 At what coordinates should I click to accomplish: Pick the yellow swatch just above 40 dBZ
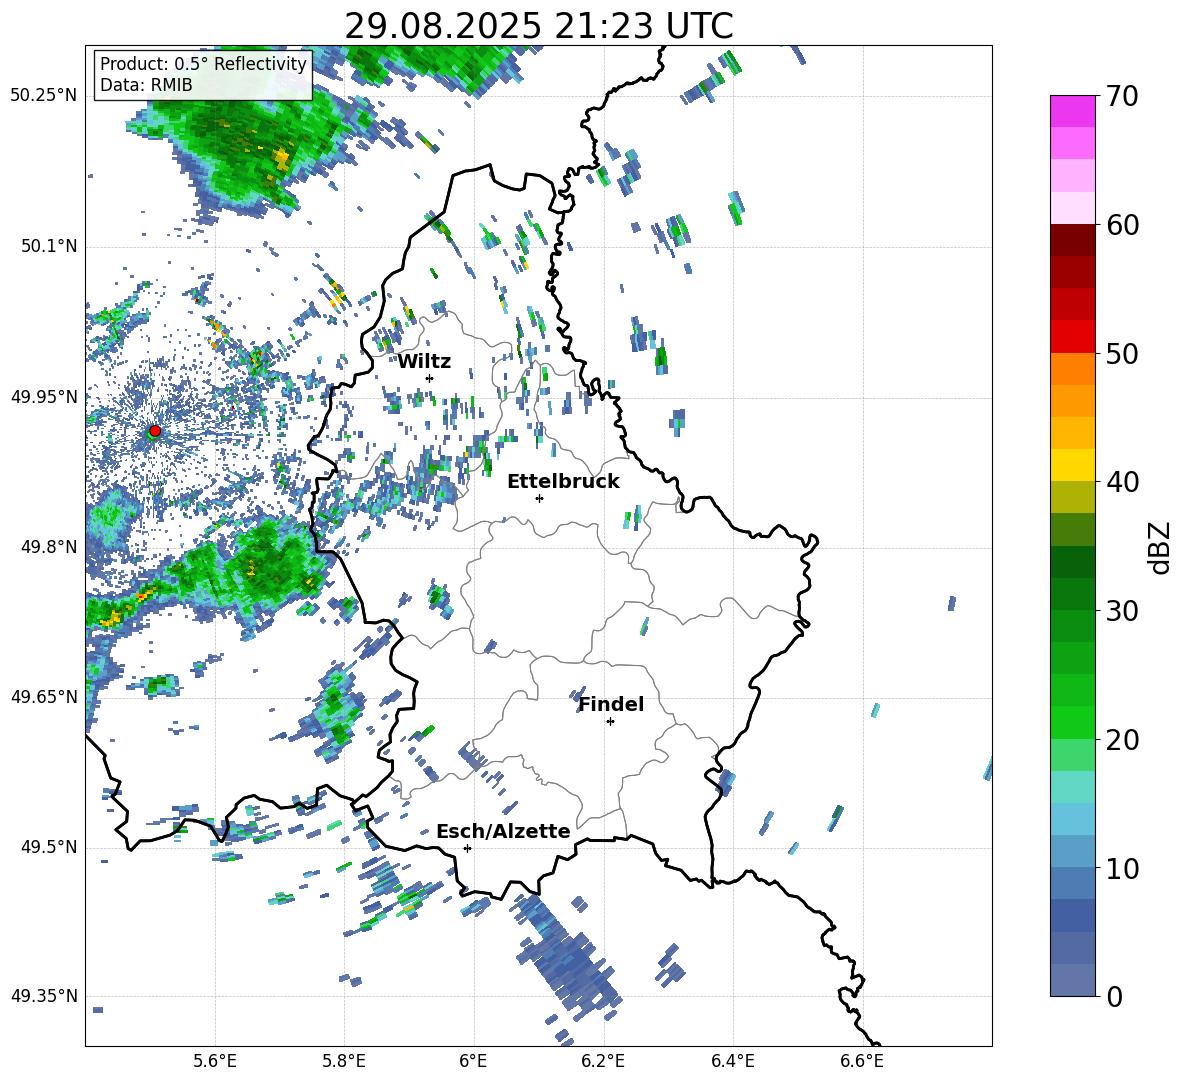tap(1072, 465)
